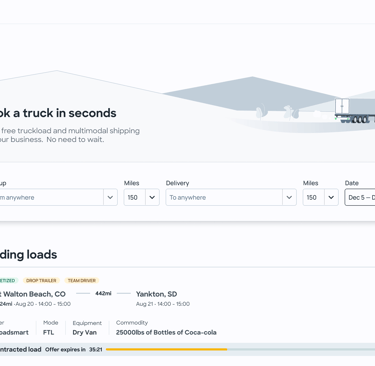Click the truck illustration in banner
This screenshot has height=366, width=375.
pyautogui.click(x=355, y=111)
